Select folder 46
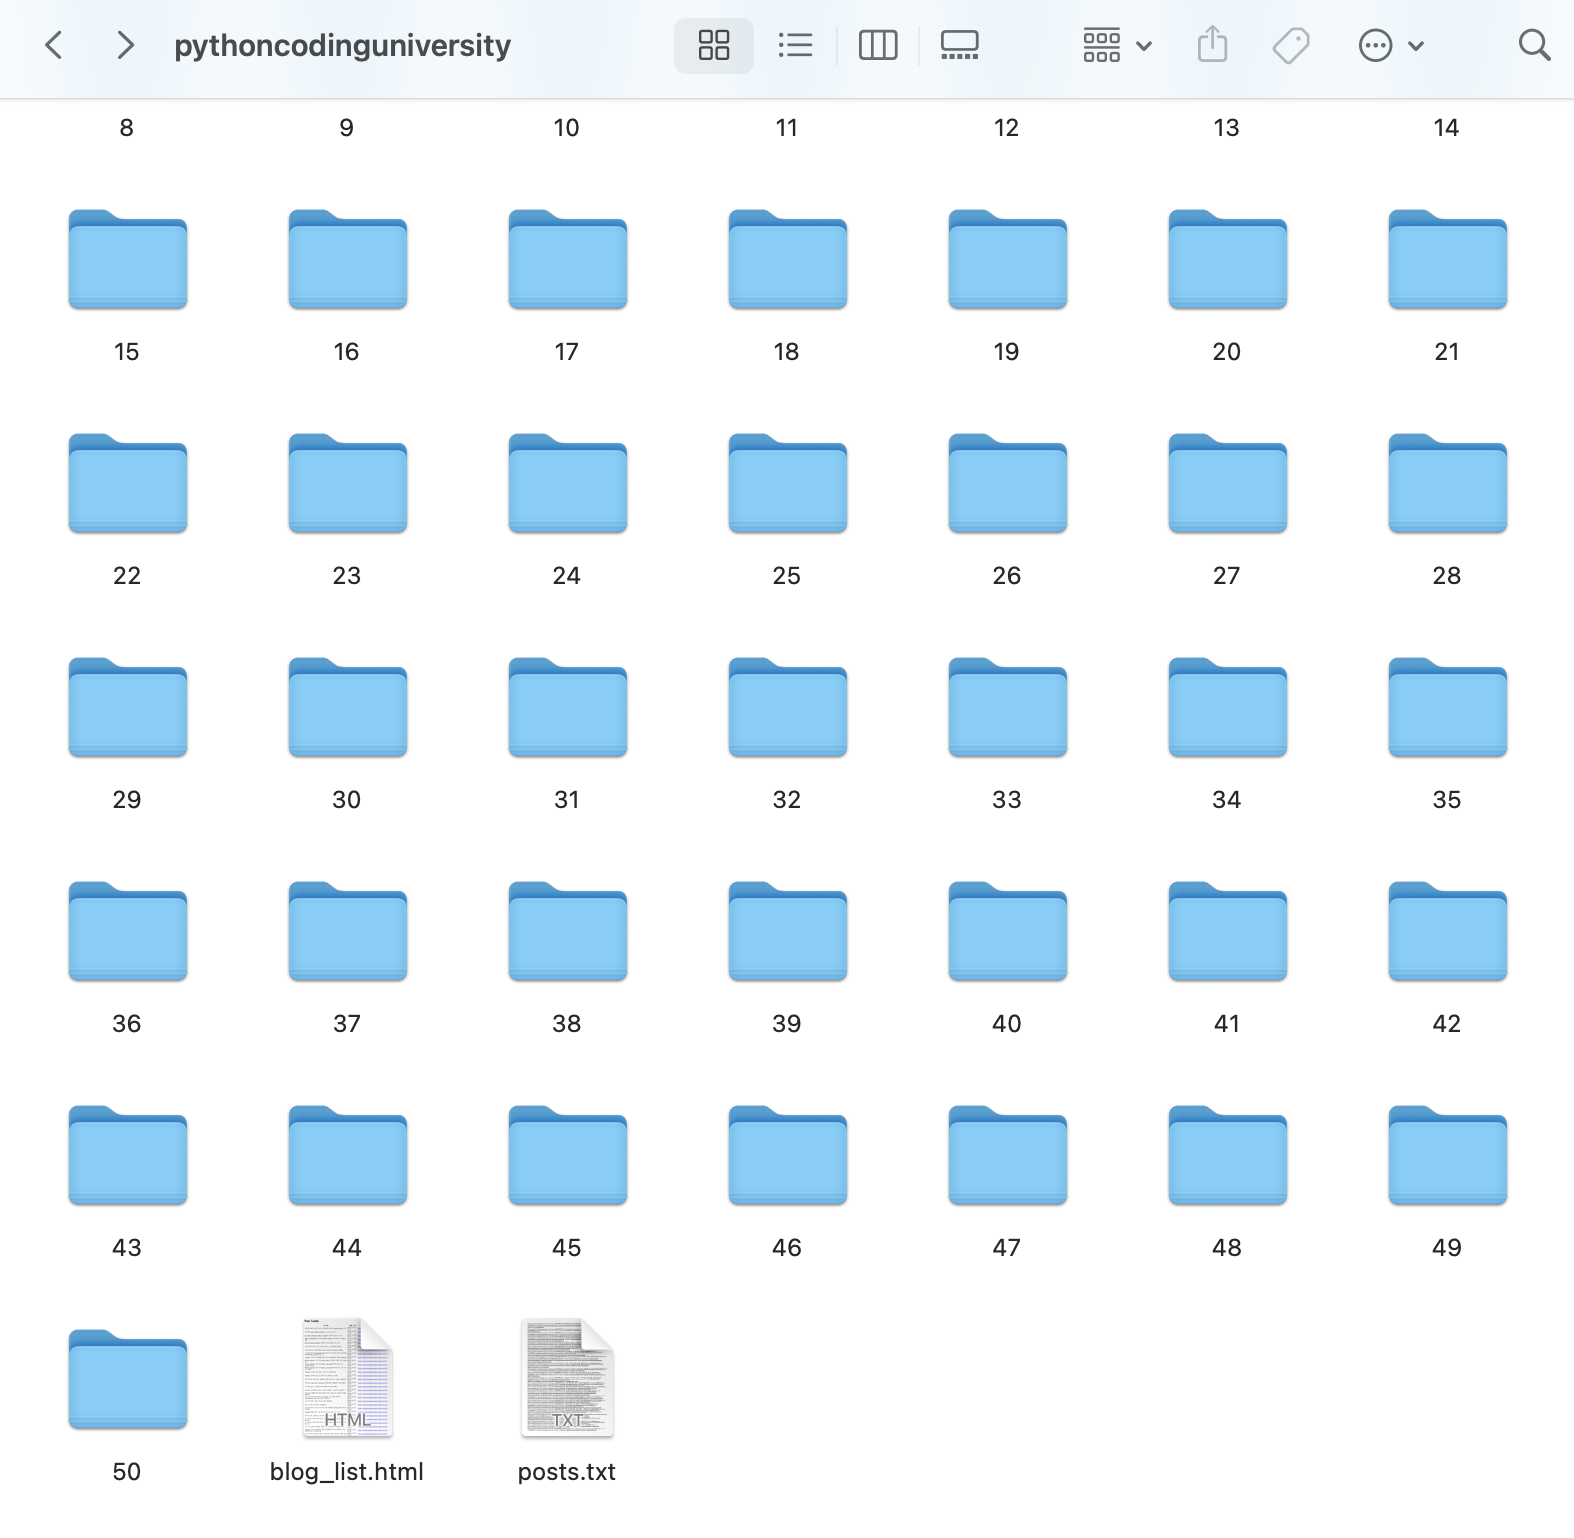Image resolution: width=1574 pixels, height=1538 pixels. 788,1155
